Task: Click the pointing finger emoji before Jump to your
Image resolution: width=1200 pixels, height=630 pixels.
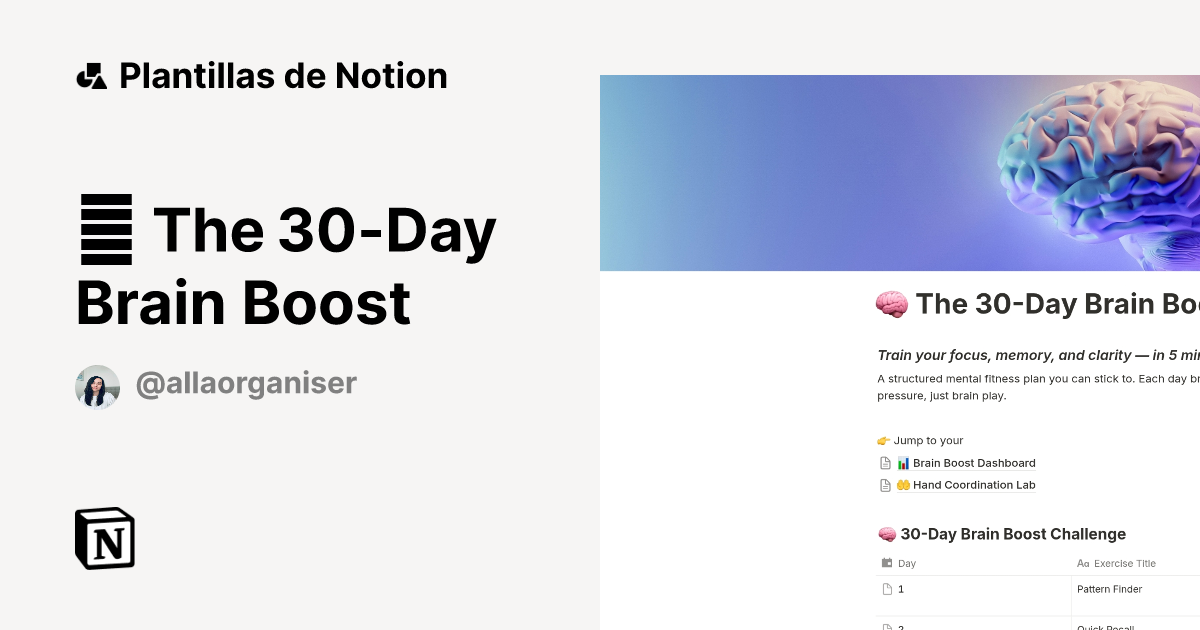Action: pos(883,440)
